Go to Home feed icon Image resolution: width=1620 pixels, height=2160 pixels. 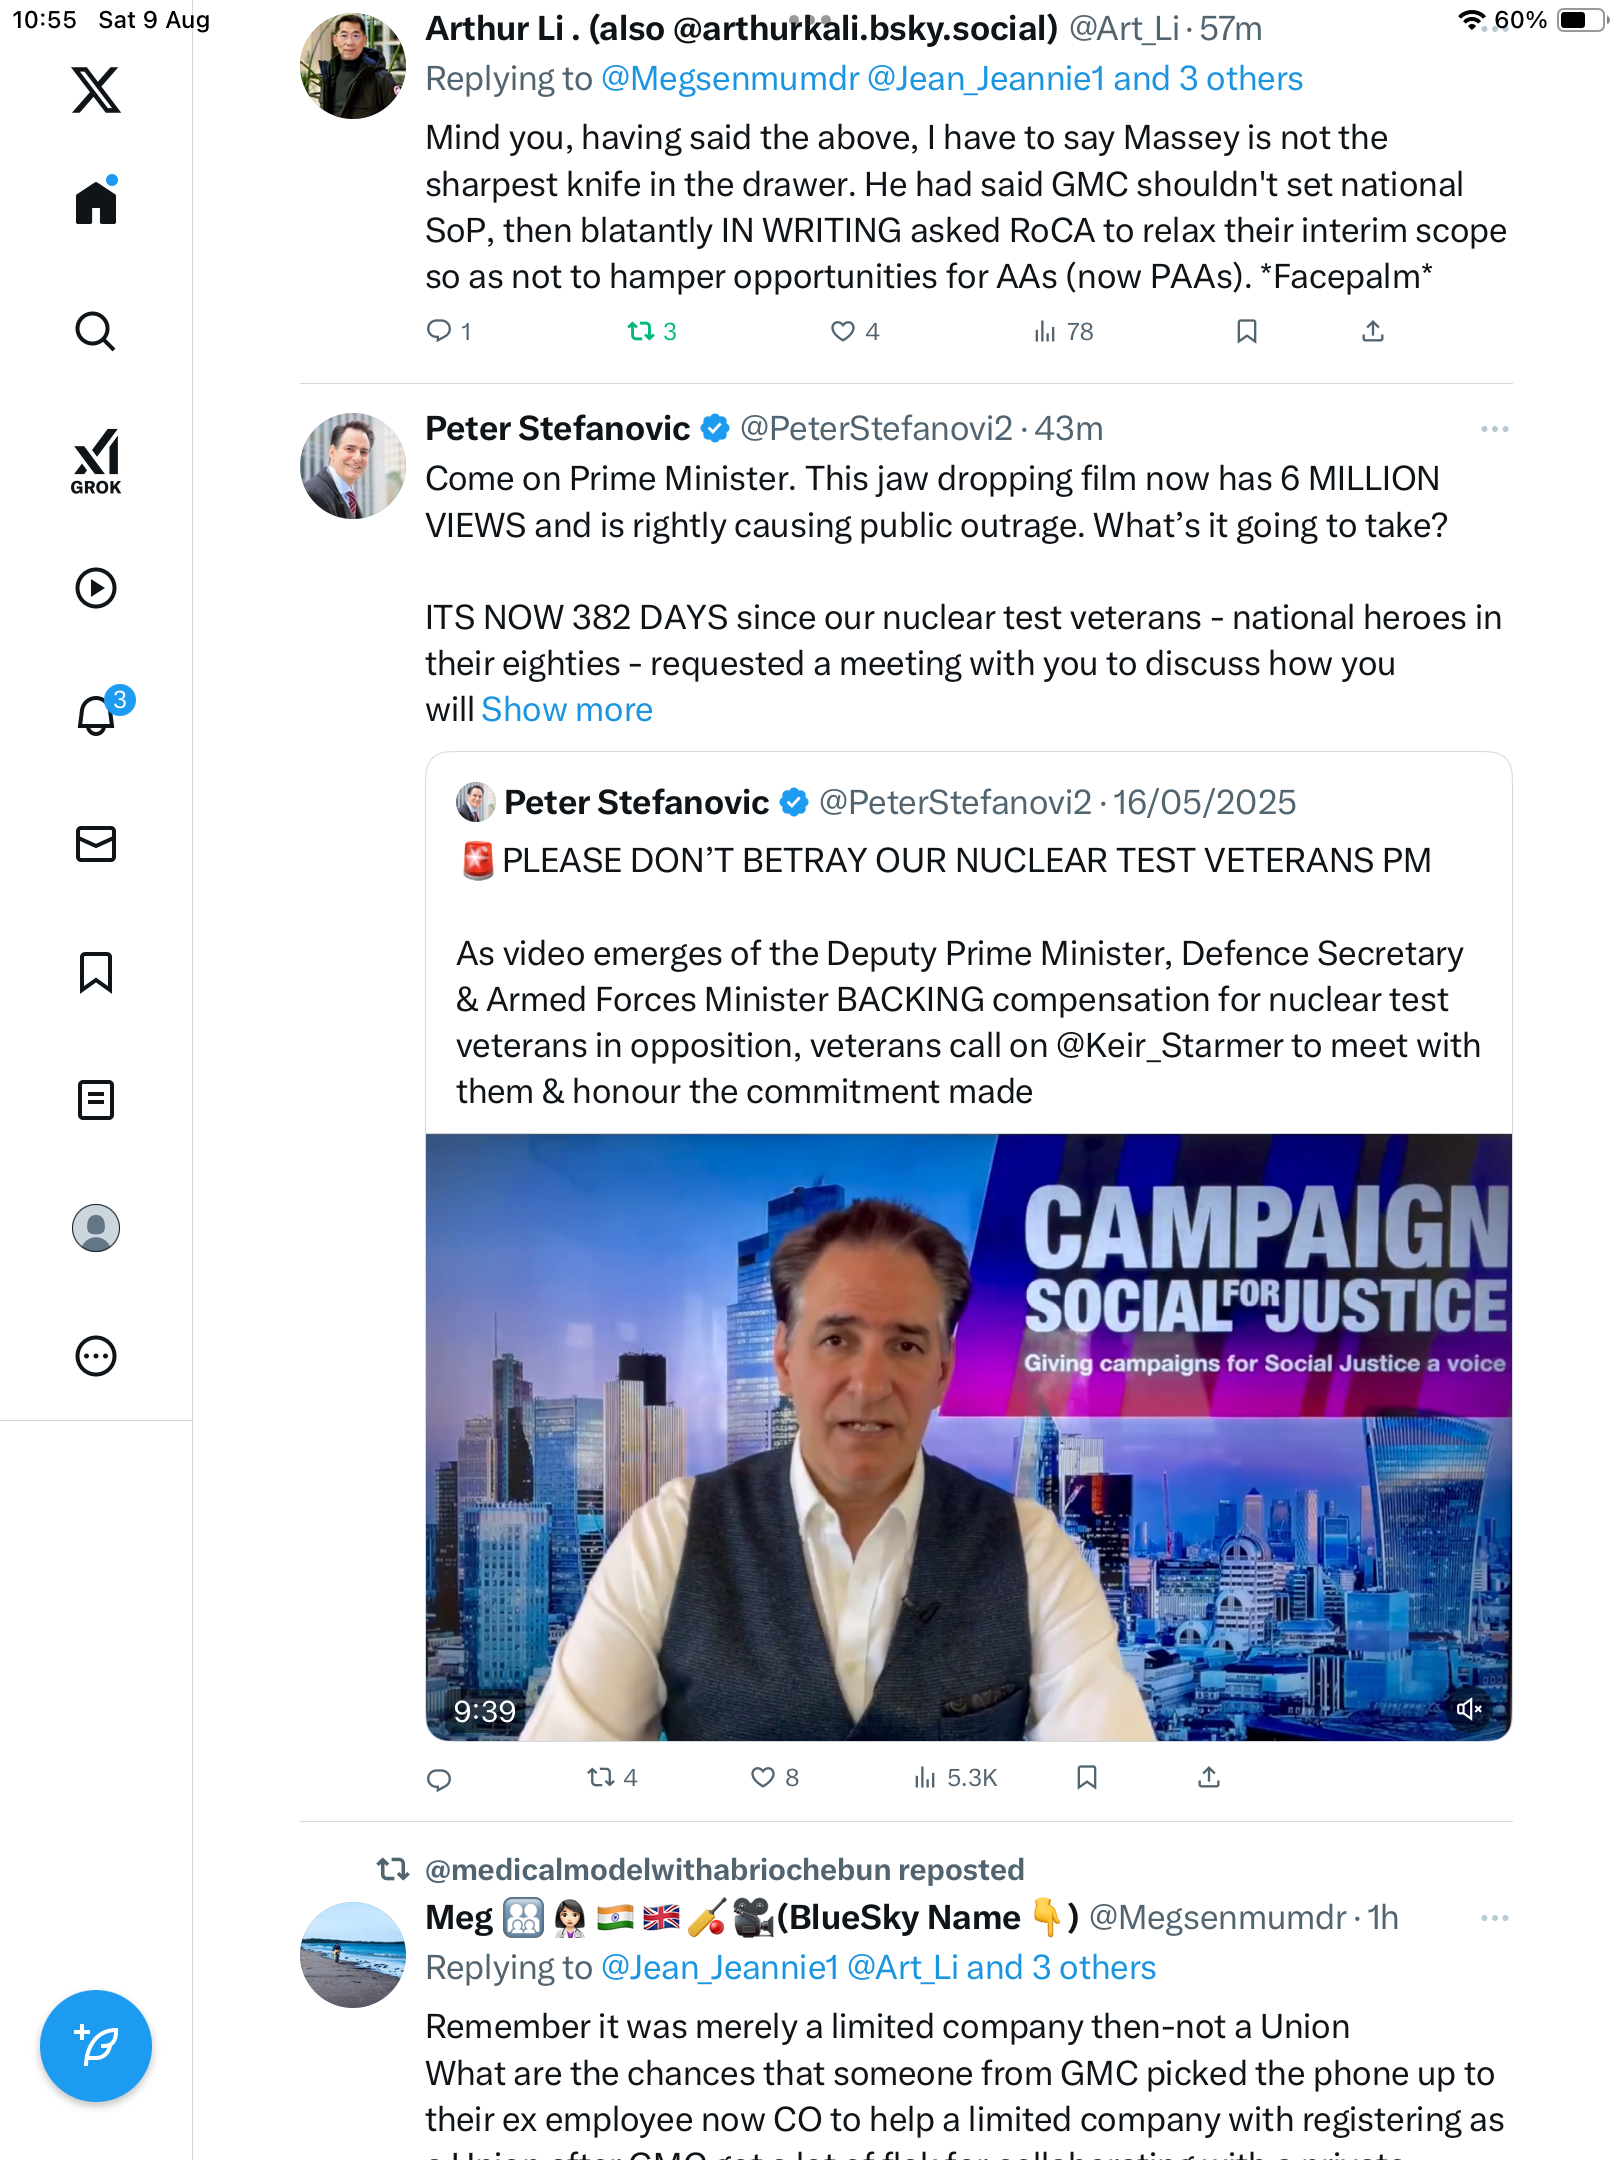(96, 202)
